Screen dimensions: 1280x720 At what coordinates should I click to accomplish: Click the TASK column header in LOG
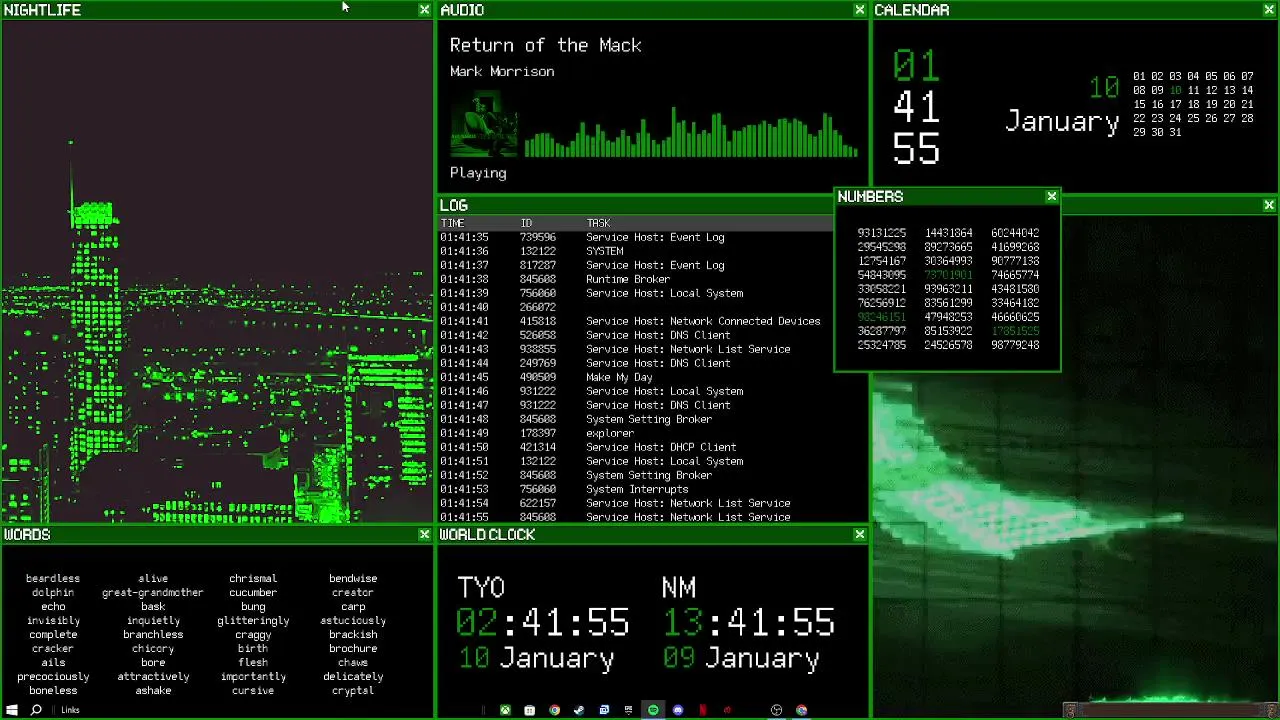click(x=598, y=223)
